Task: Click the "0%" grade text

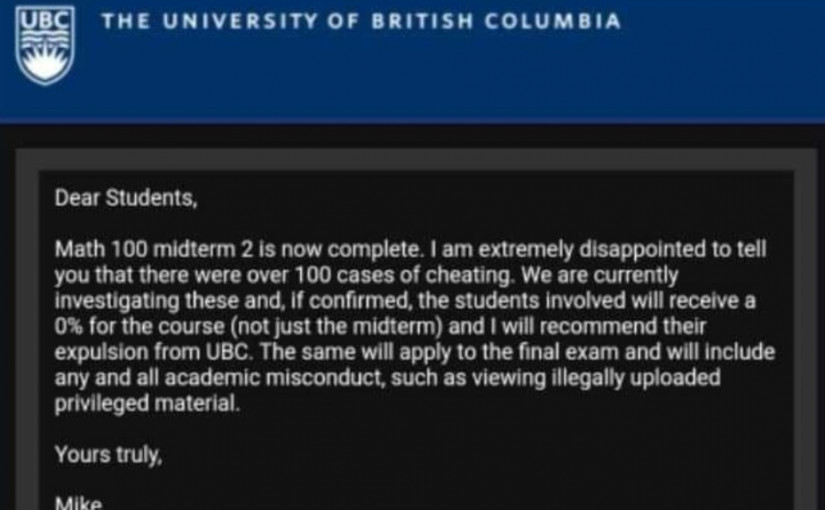Action: pyautogui.click(x=71, y=326)
